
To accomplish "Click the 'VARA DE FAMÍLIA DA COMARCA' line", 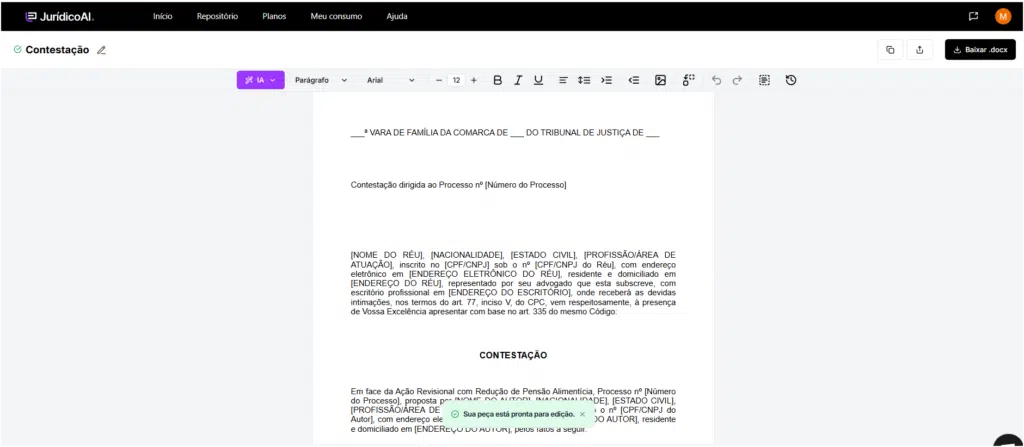I will pos(505,133).
